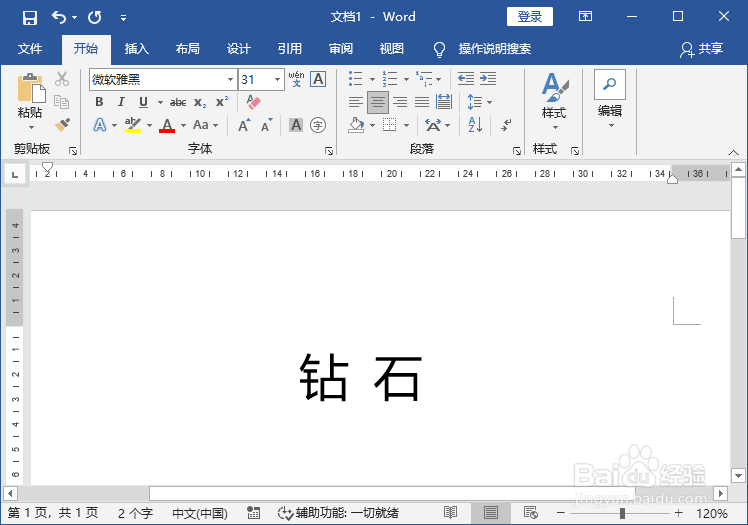Expand bullet list style dropdown
Viewport: 748px width, 525px height.
coord(372,79)
